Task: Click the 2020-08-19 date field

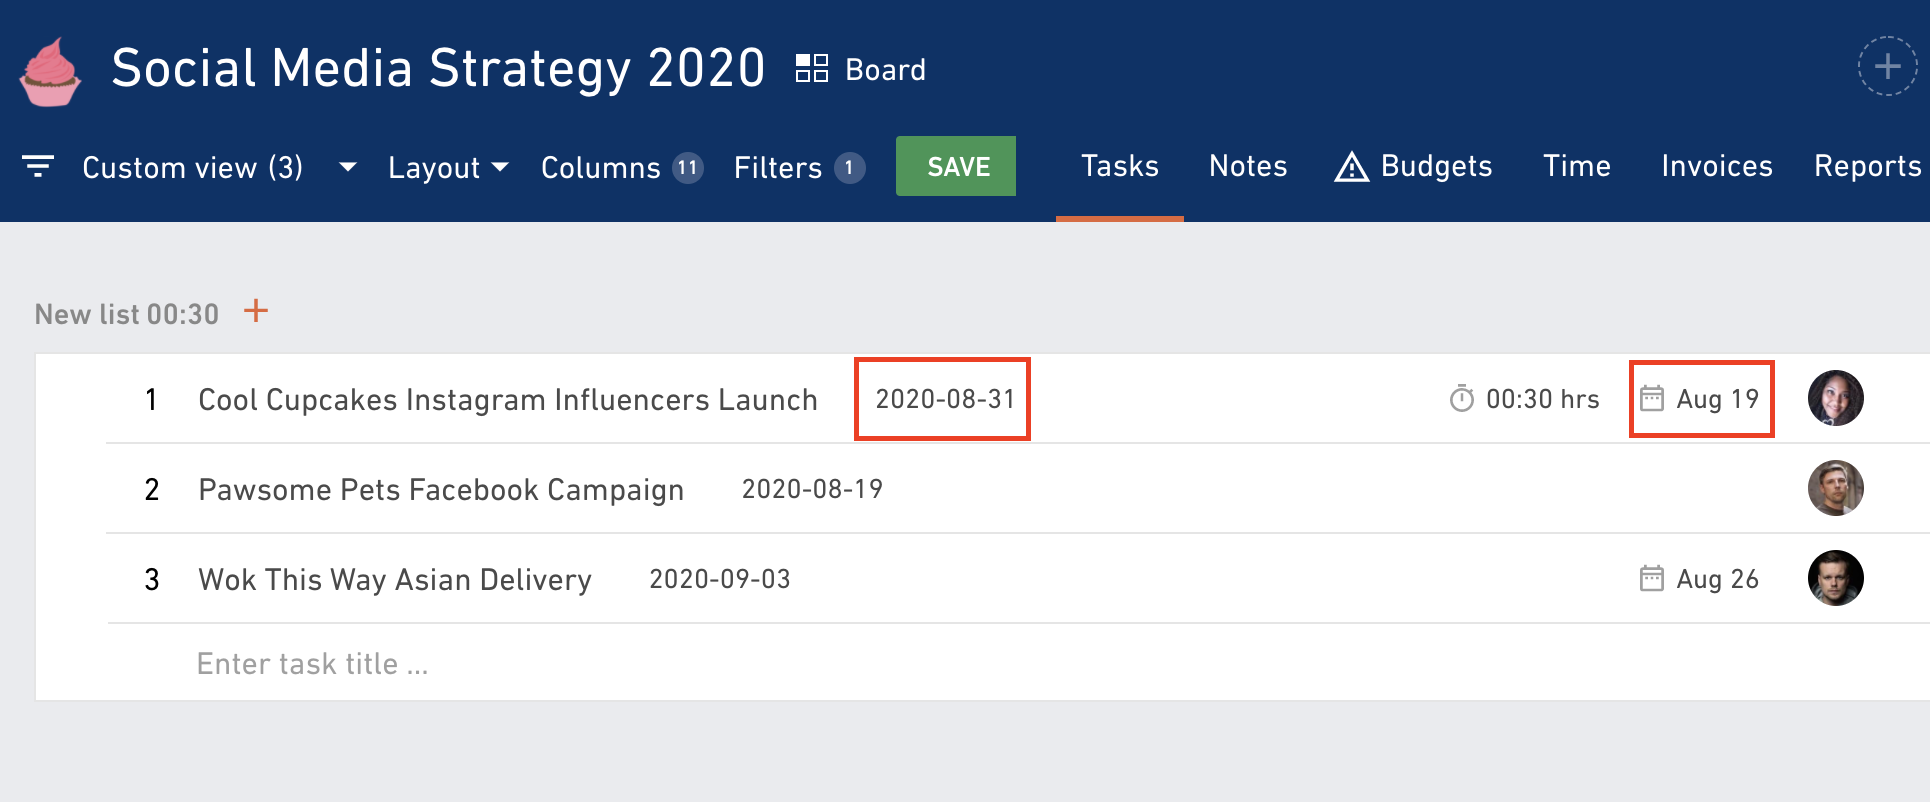Action: coord(812,489)
